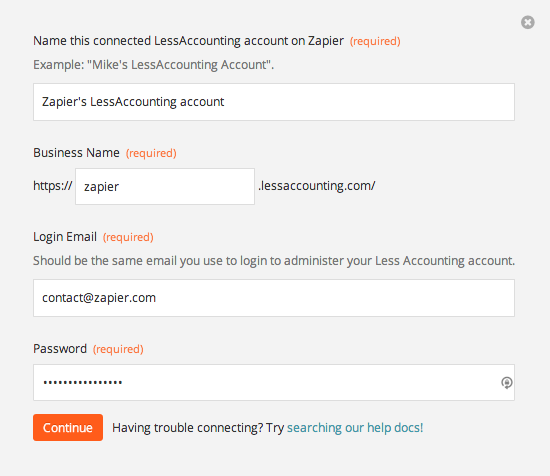This screenshot has height=476, width=550.
Task: Click the Name this connected LessAccounting account label
Action: click(188, 41)
